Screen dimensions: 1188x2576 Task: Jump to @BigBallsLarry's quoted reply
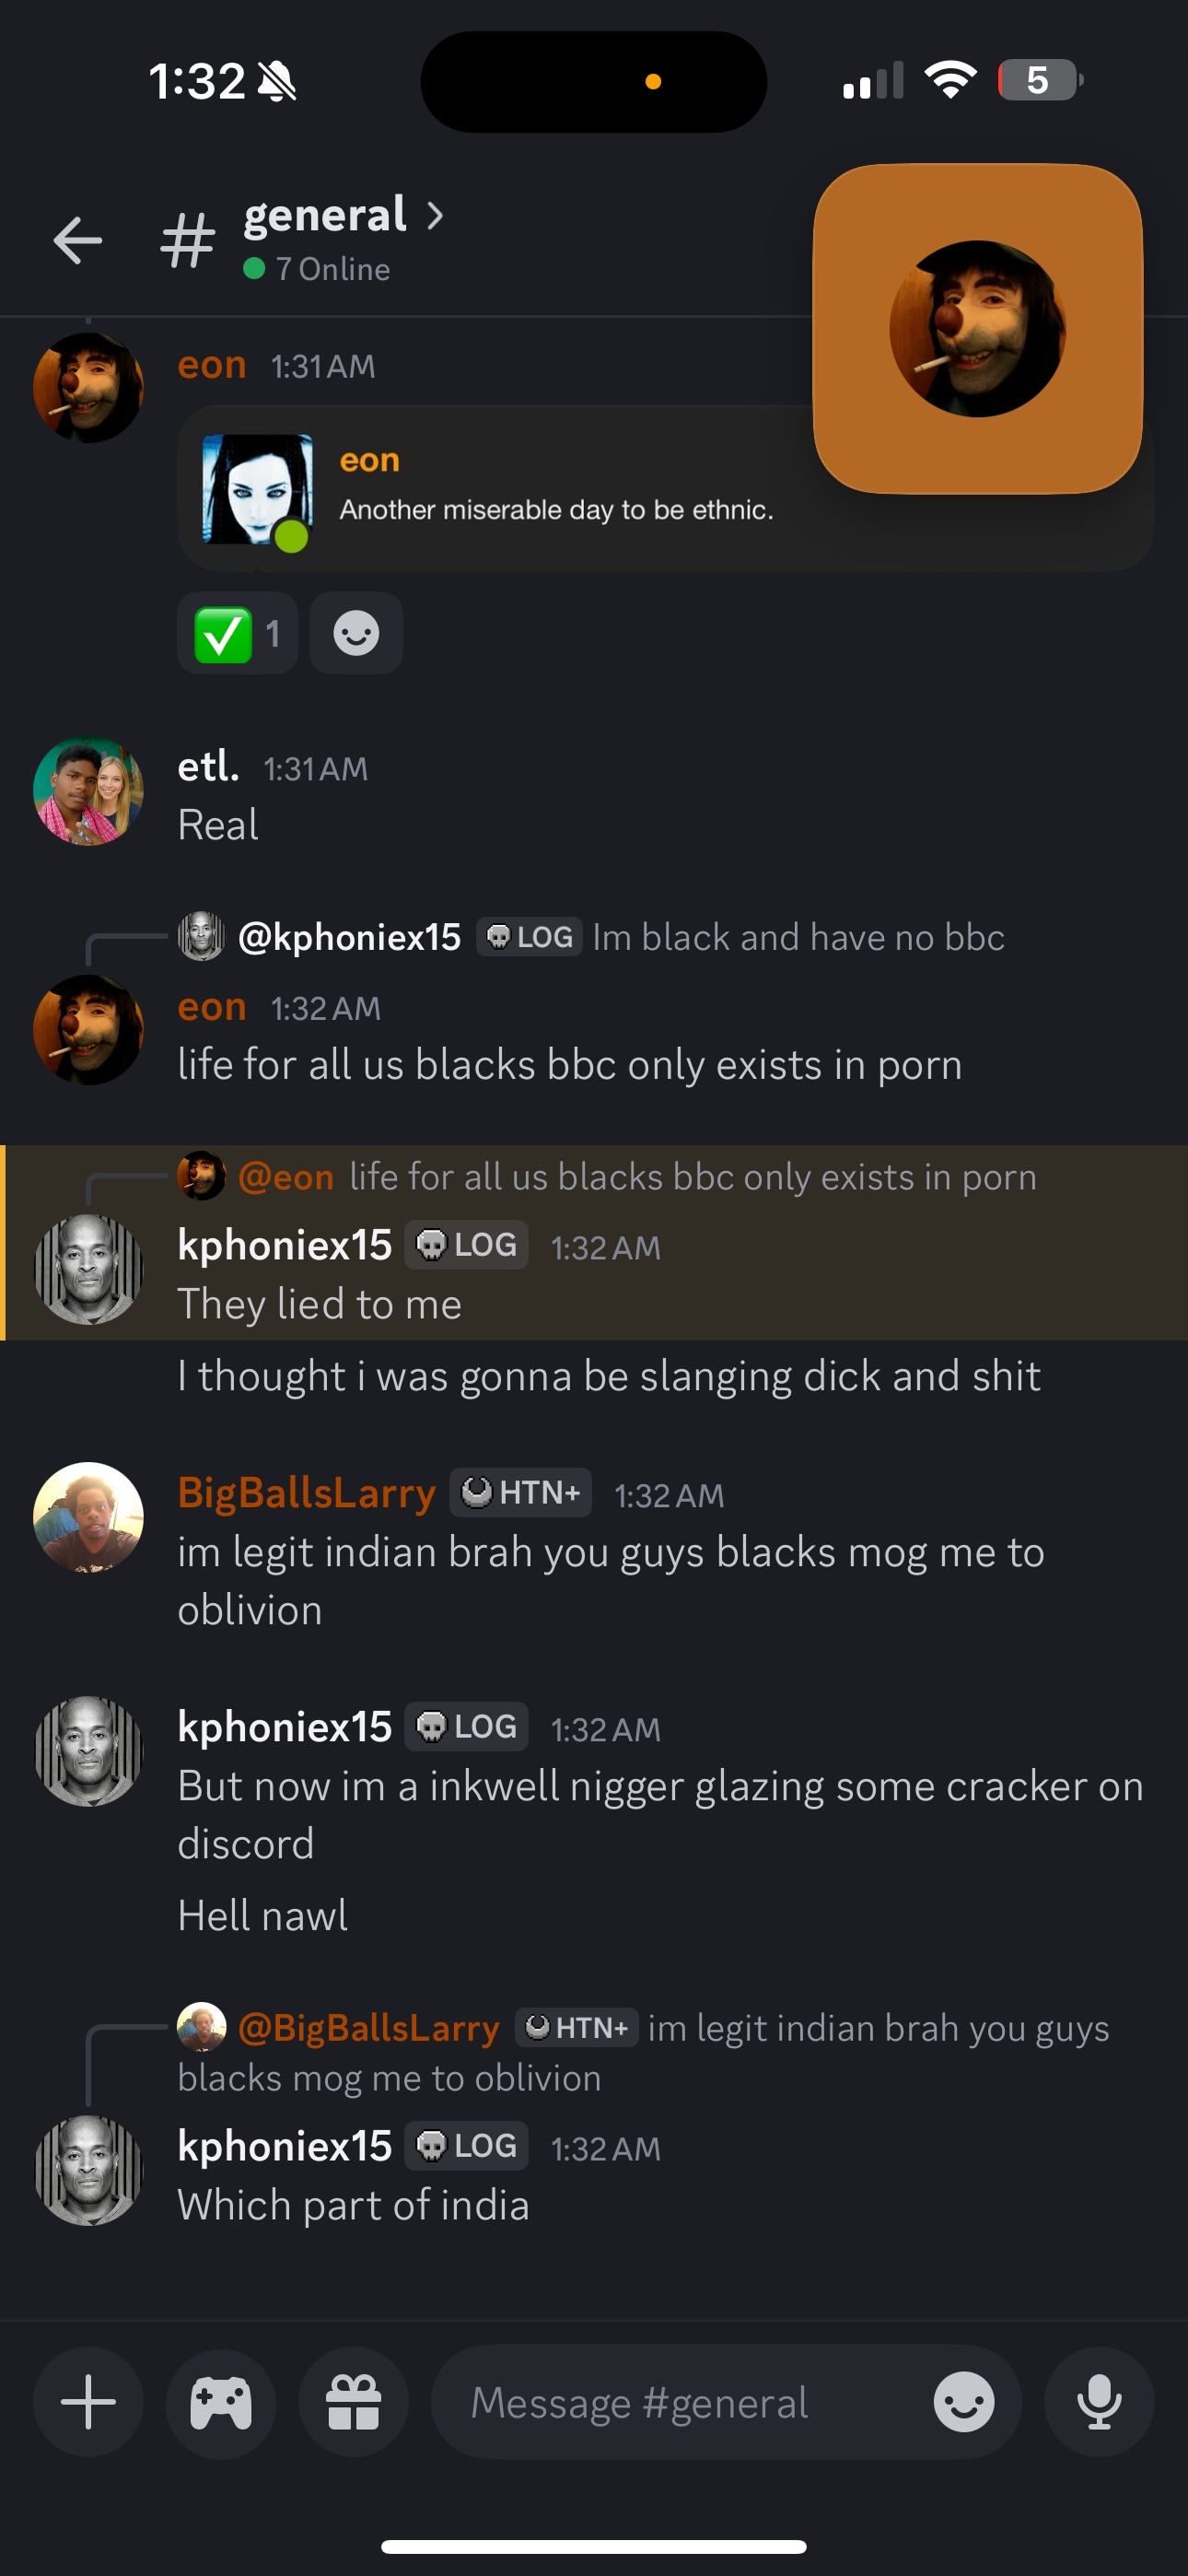pyautogui.click(x=643, y=2052)
